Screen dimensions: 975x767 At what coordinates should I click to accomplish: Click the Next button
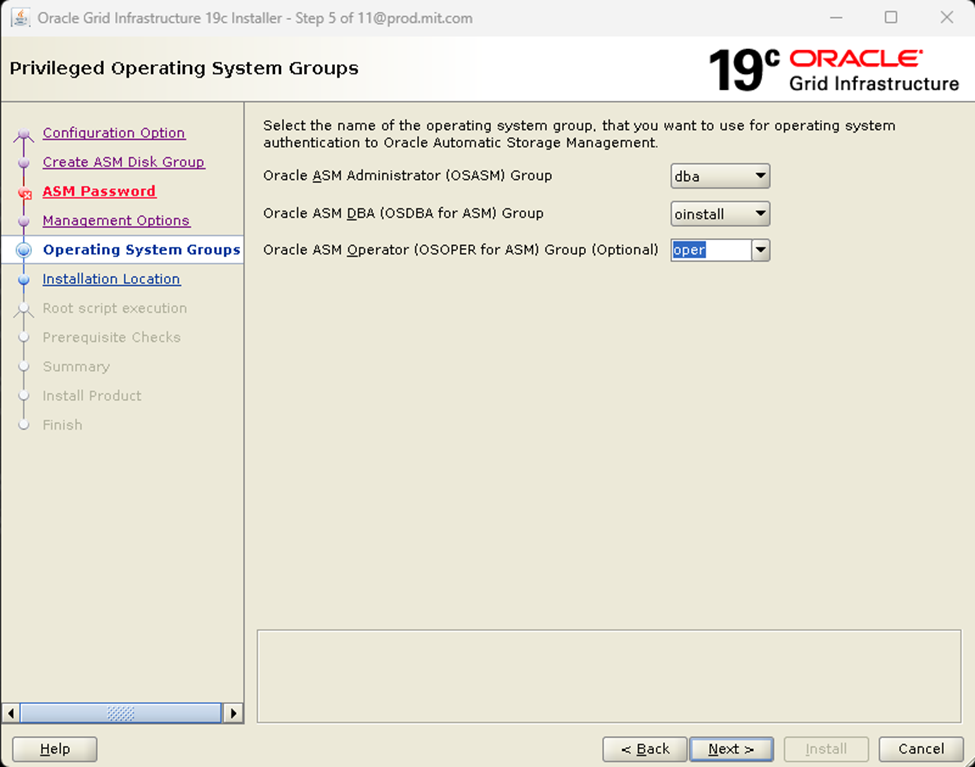coord(731,749)
